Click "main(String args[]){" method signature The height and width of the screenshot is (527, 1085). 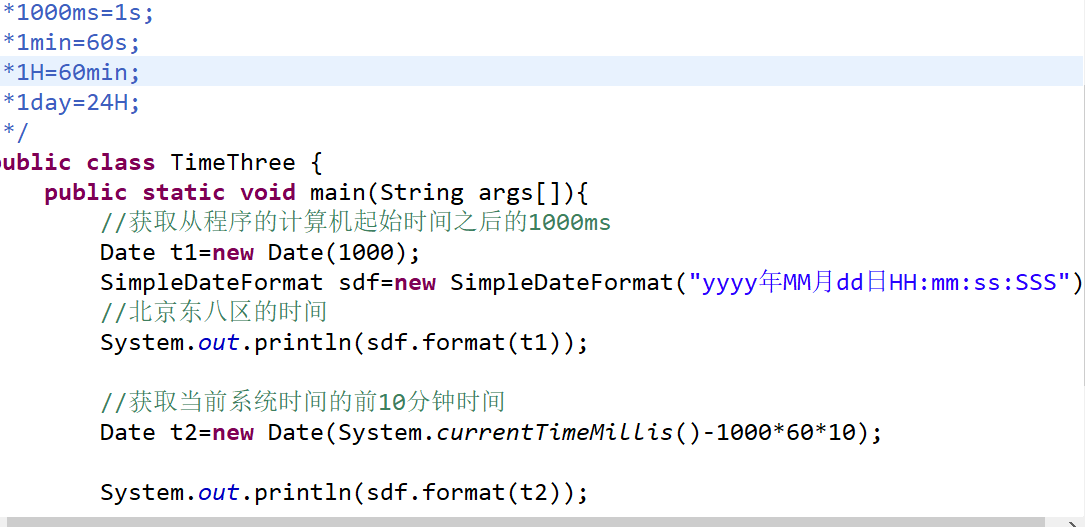449,192
